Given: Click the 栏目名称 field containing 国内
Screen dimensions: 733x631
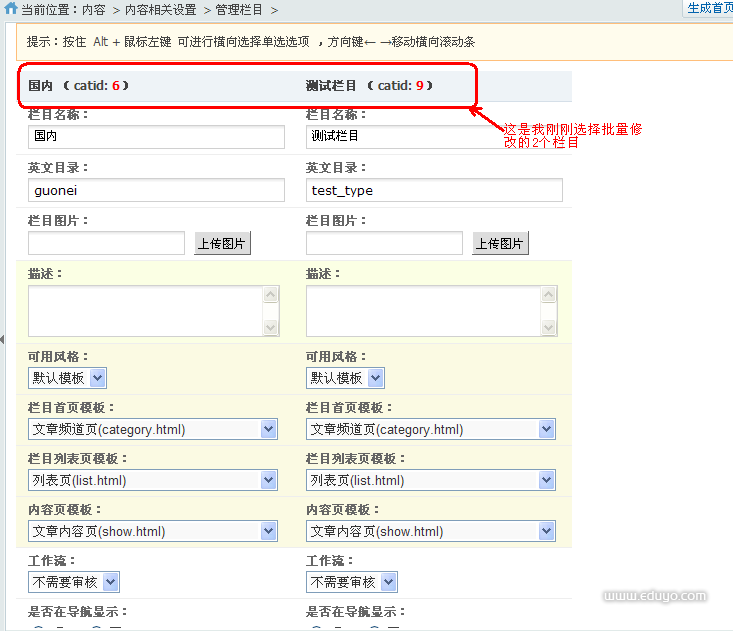Looking at the screenshot, I should pyautogui.click(x=156, y=136).
